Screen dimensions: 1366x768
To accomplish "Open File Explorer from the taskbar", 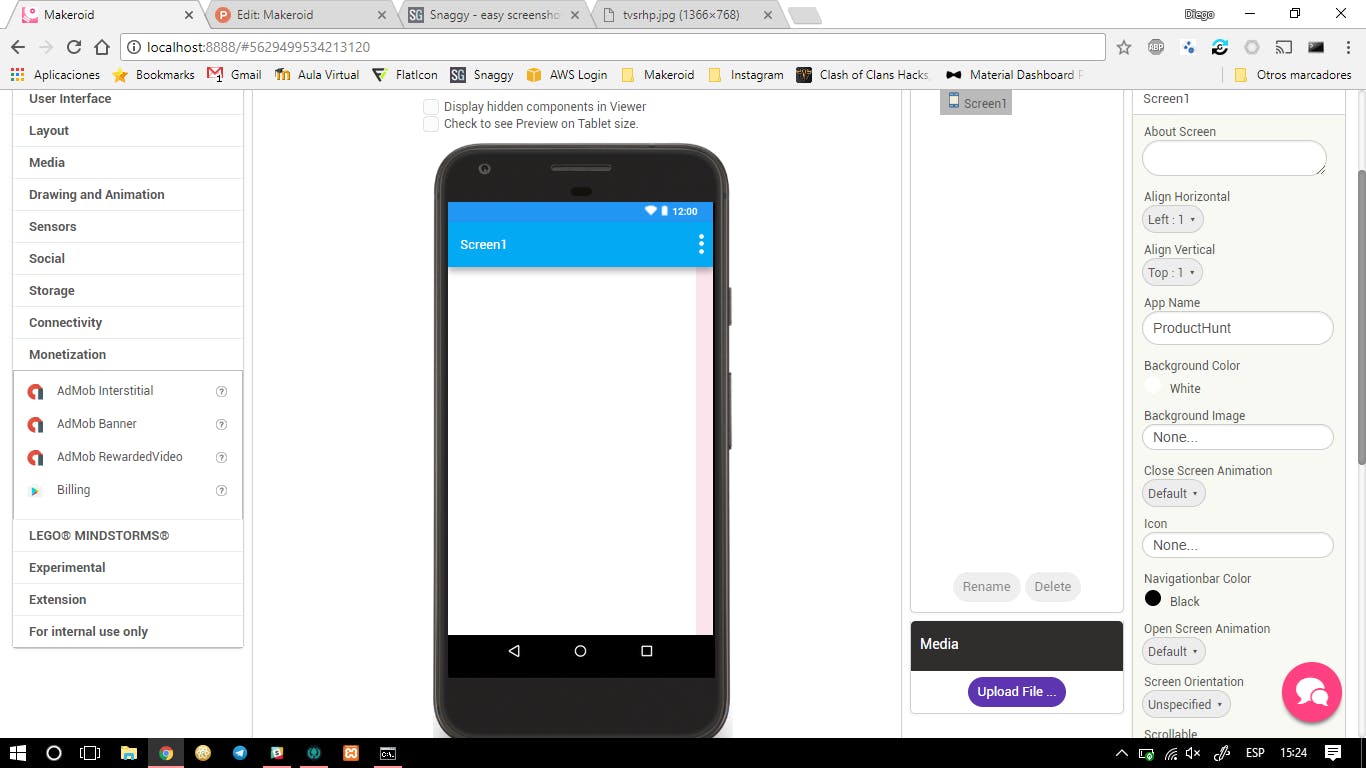I will pyautogui.click(x=128, y=753).
